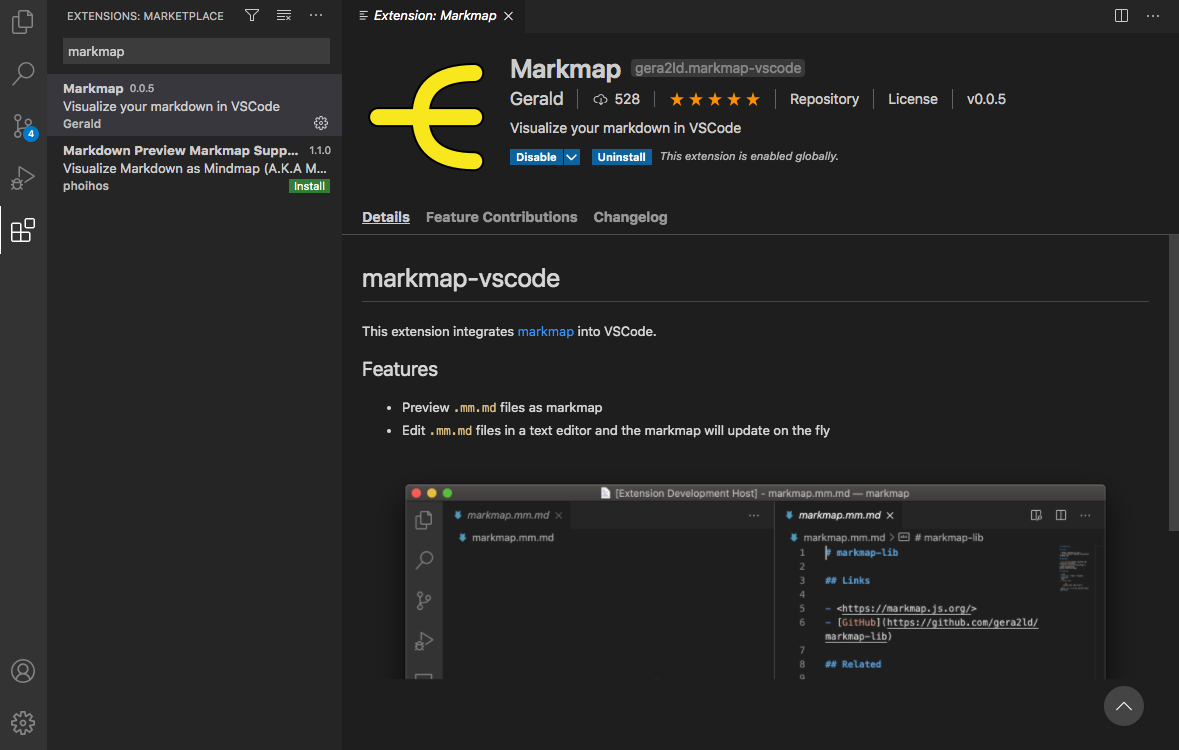Click the filter extensions funnel icon
This screenshot has height=750, width=1179.
252,15
